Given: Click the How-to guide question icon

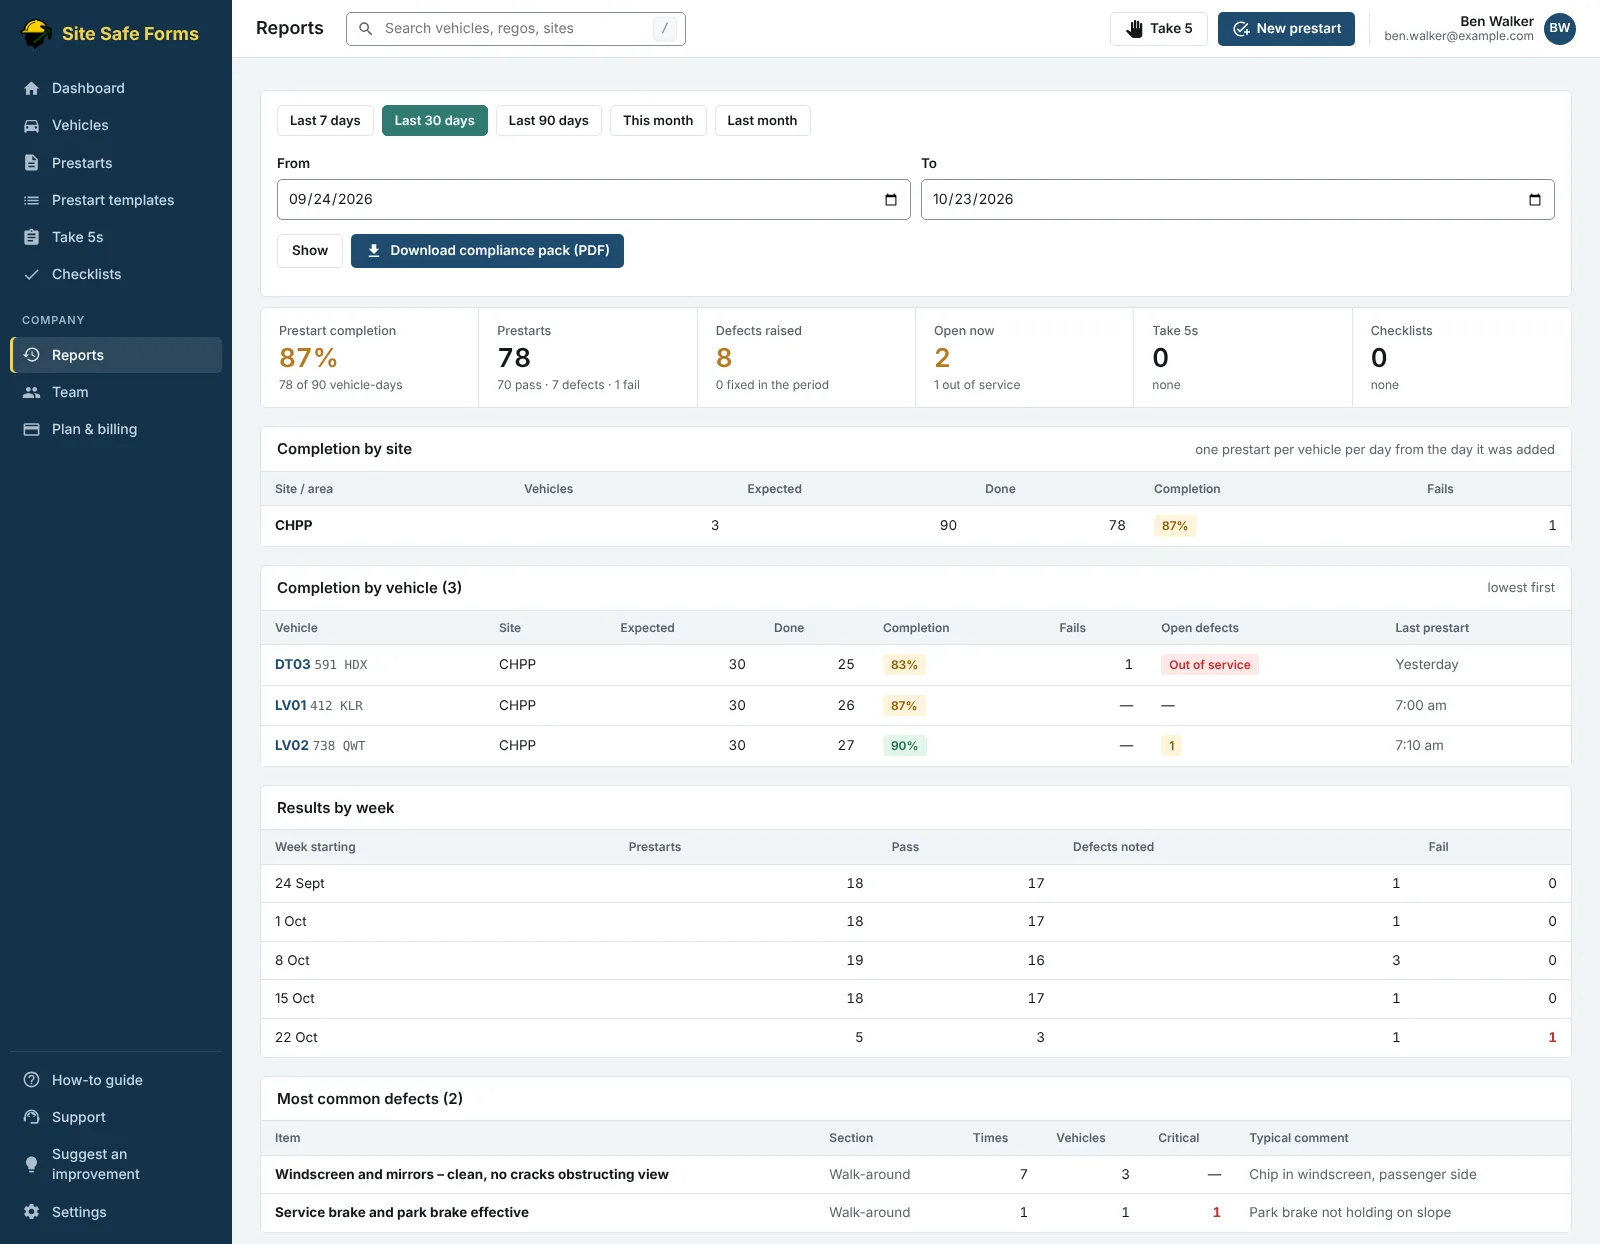Looking at the screenshot, I should pyautogui.click(x=32, y=1080).
